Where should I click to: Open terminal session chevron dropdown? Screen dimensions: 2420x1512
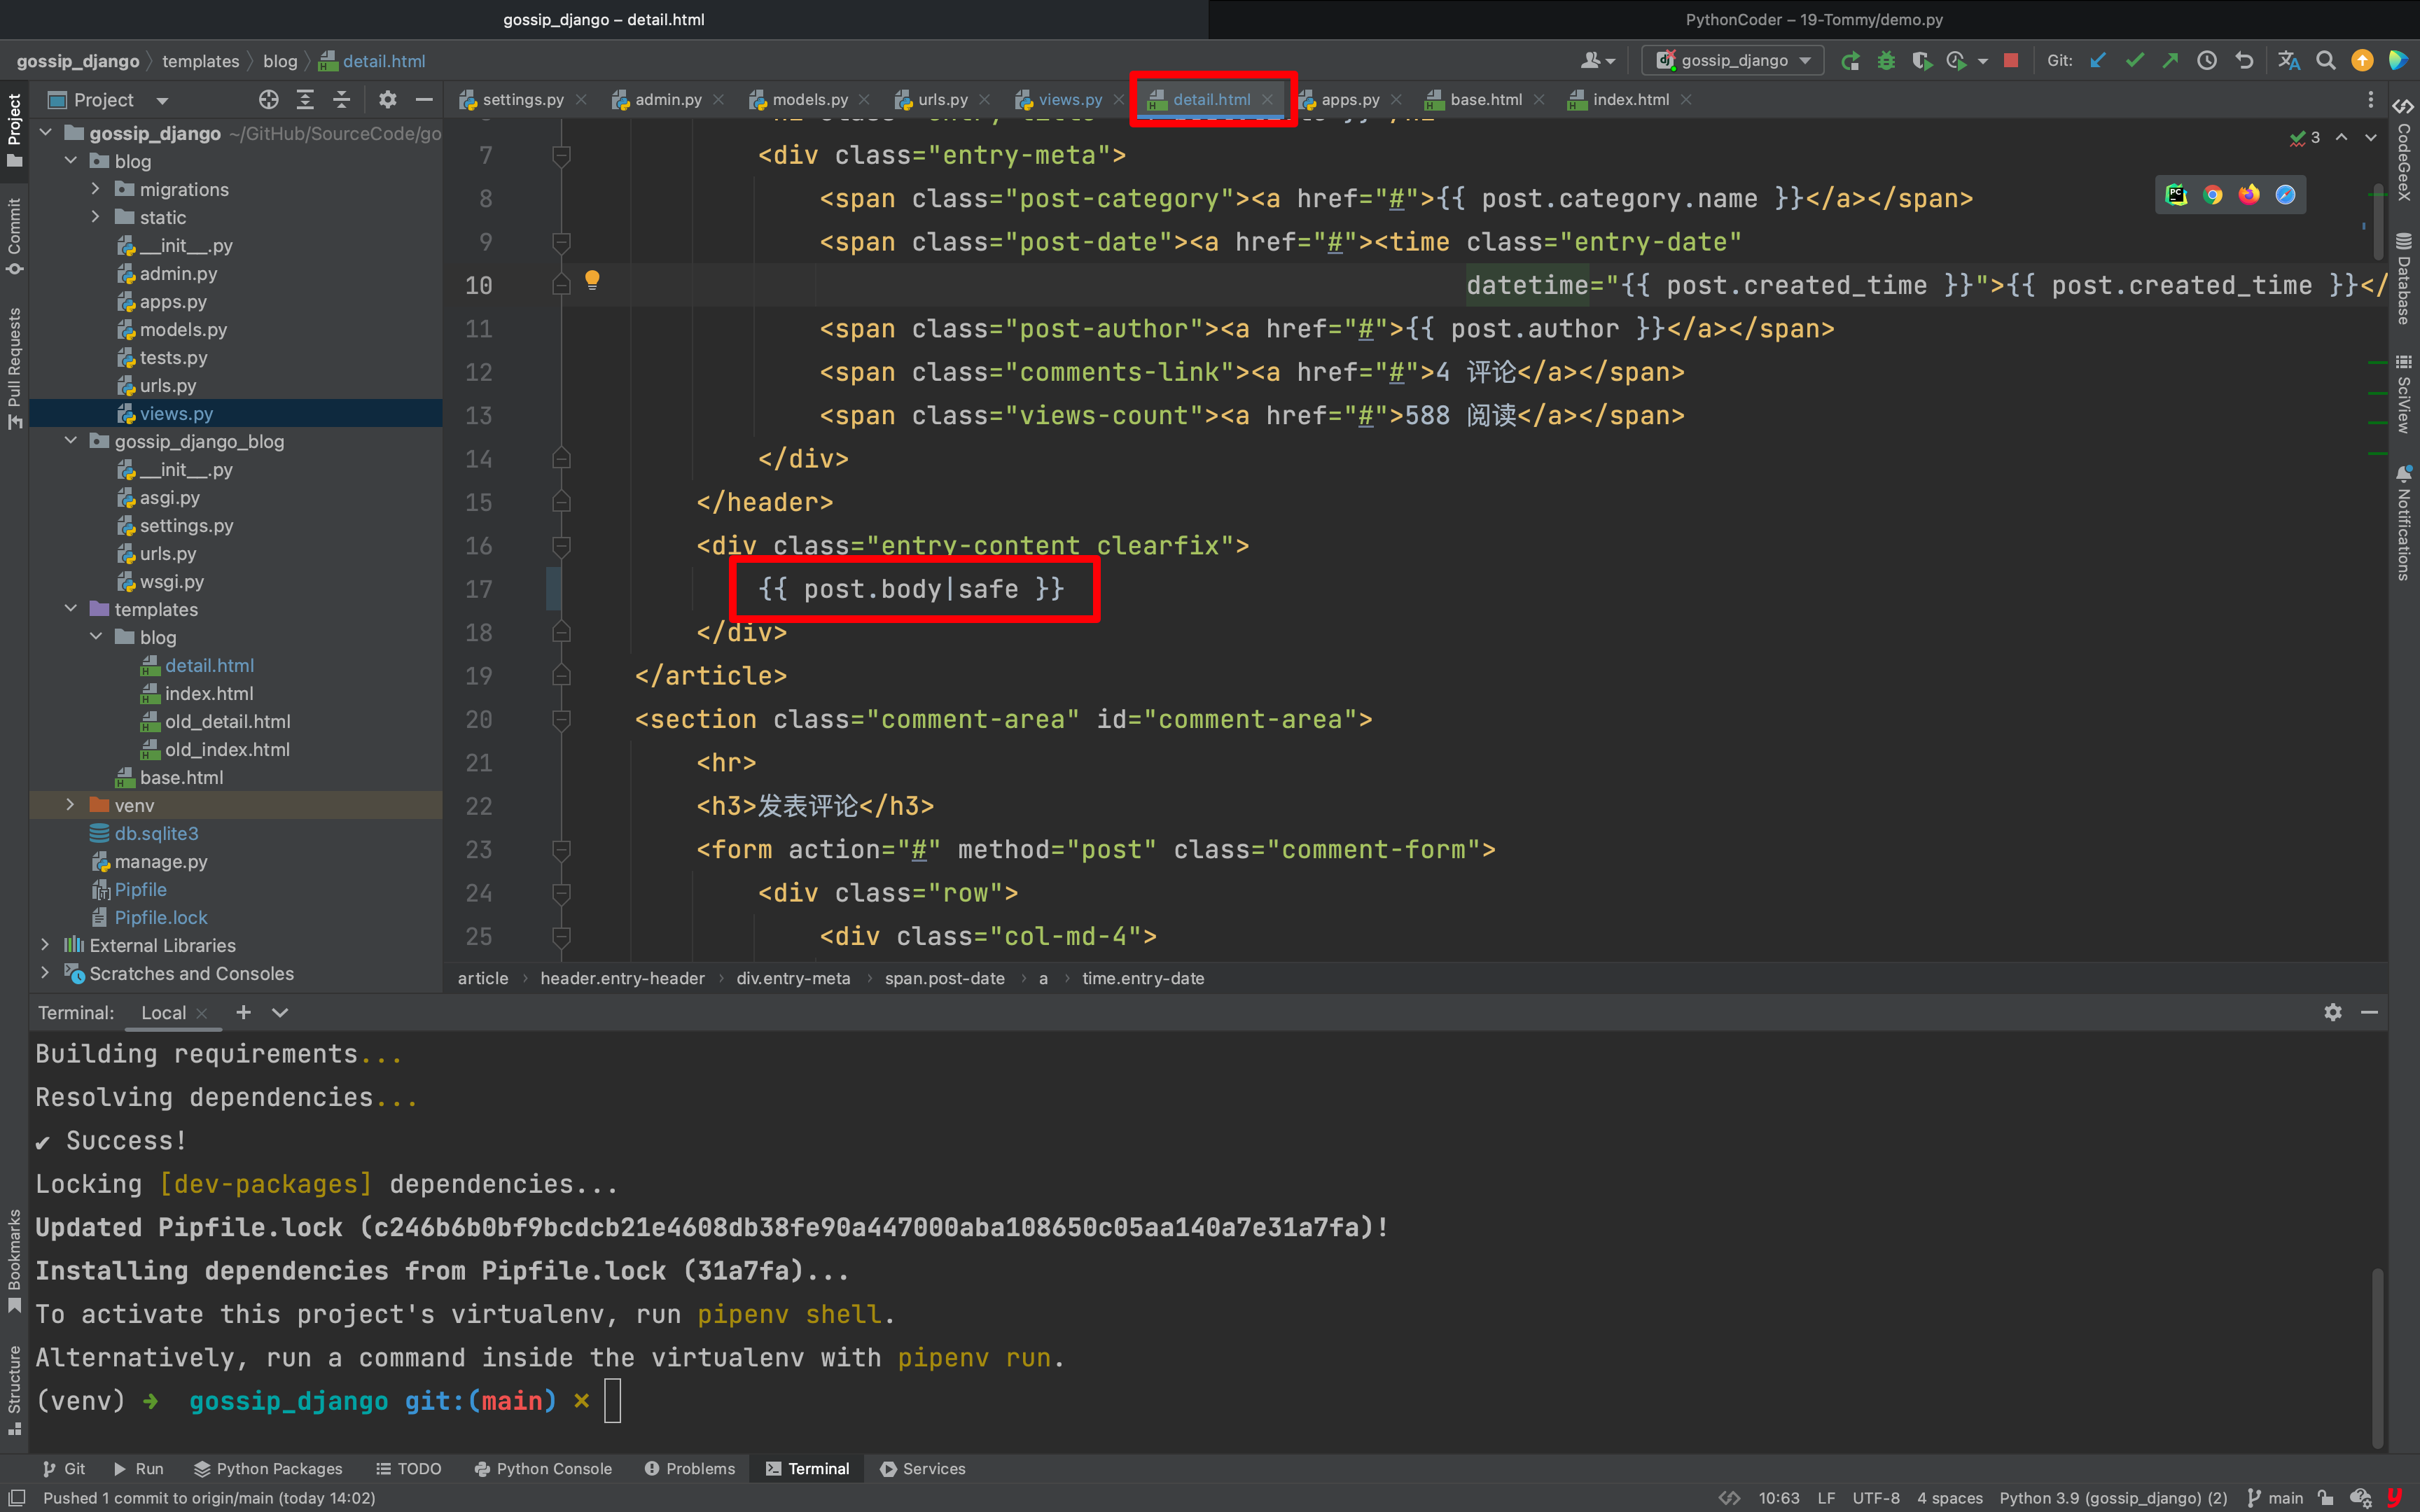point(280,1012)
